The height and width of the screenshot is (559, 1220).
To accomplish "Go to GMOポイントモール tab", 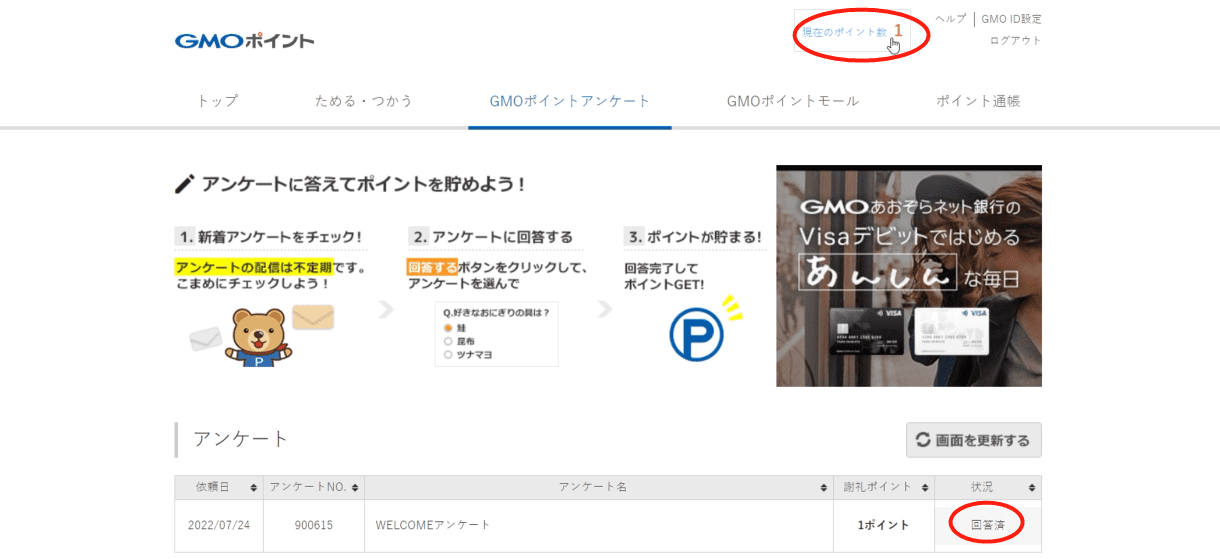I will (x=793, y=101).
